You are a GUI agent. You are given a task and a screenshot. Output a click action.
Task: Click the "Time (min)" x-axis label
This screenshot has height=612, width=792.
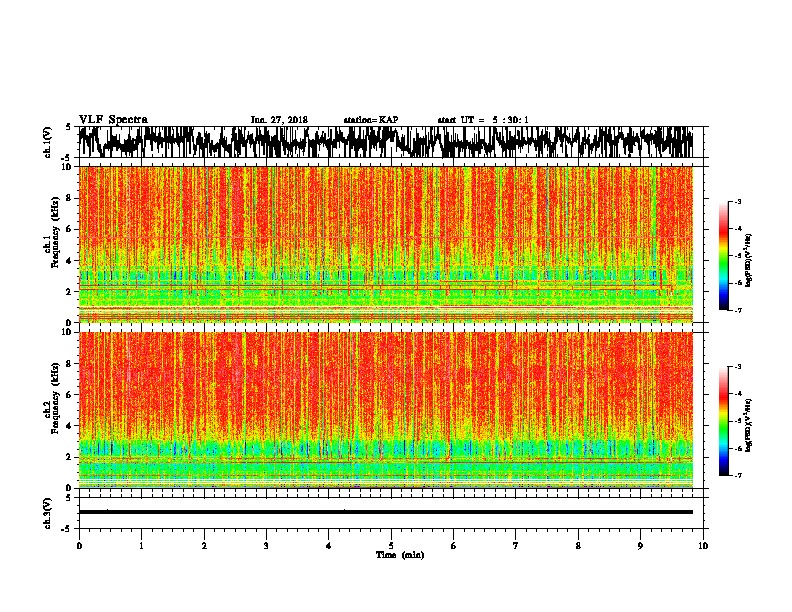tap(400, 555)
